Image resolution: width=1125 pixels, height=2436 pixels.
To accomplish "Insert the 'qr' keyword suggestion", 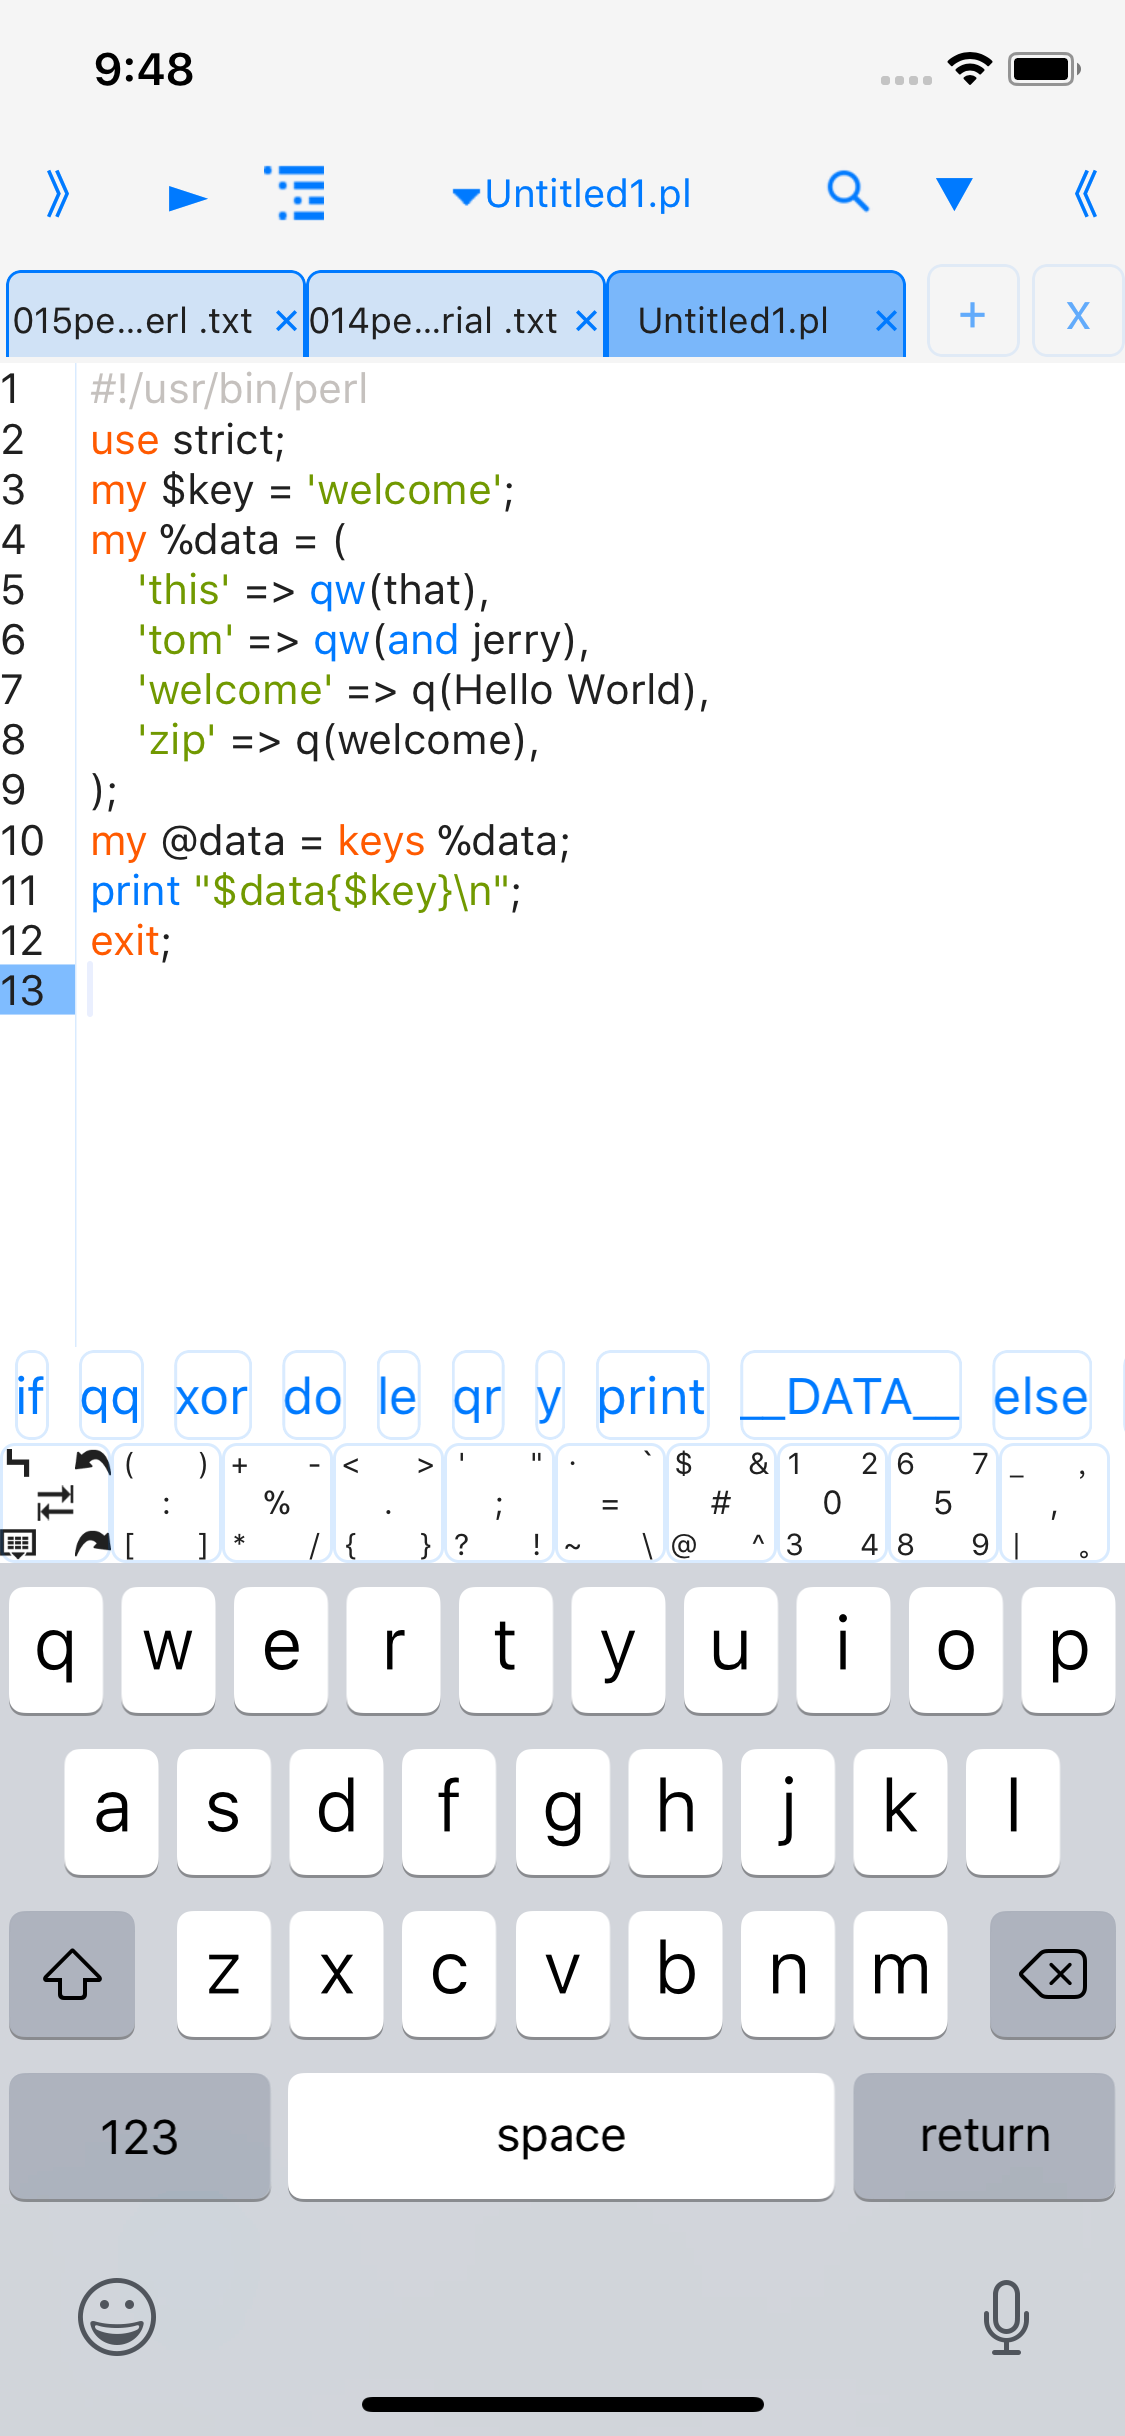I will 478,1396.
